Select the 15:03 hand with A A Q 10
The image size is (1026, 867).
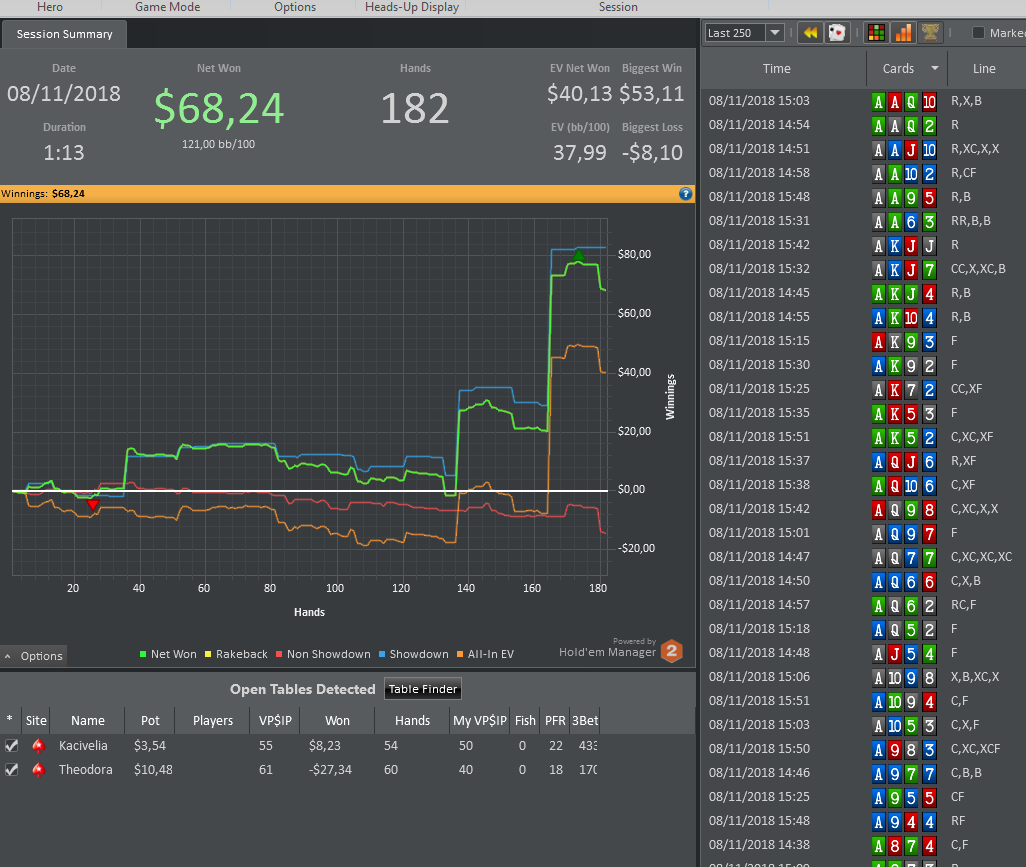864,101
